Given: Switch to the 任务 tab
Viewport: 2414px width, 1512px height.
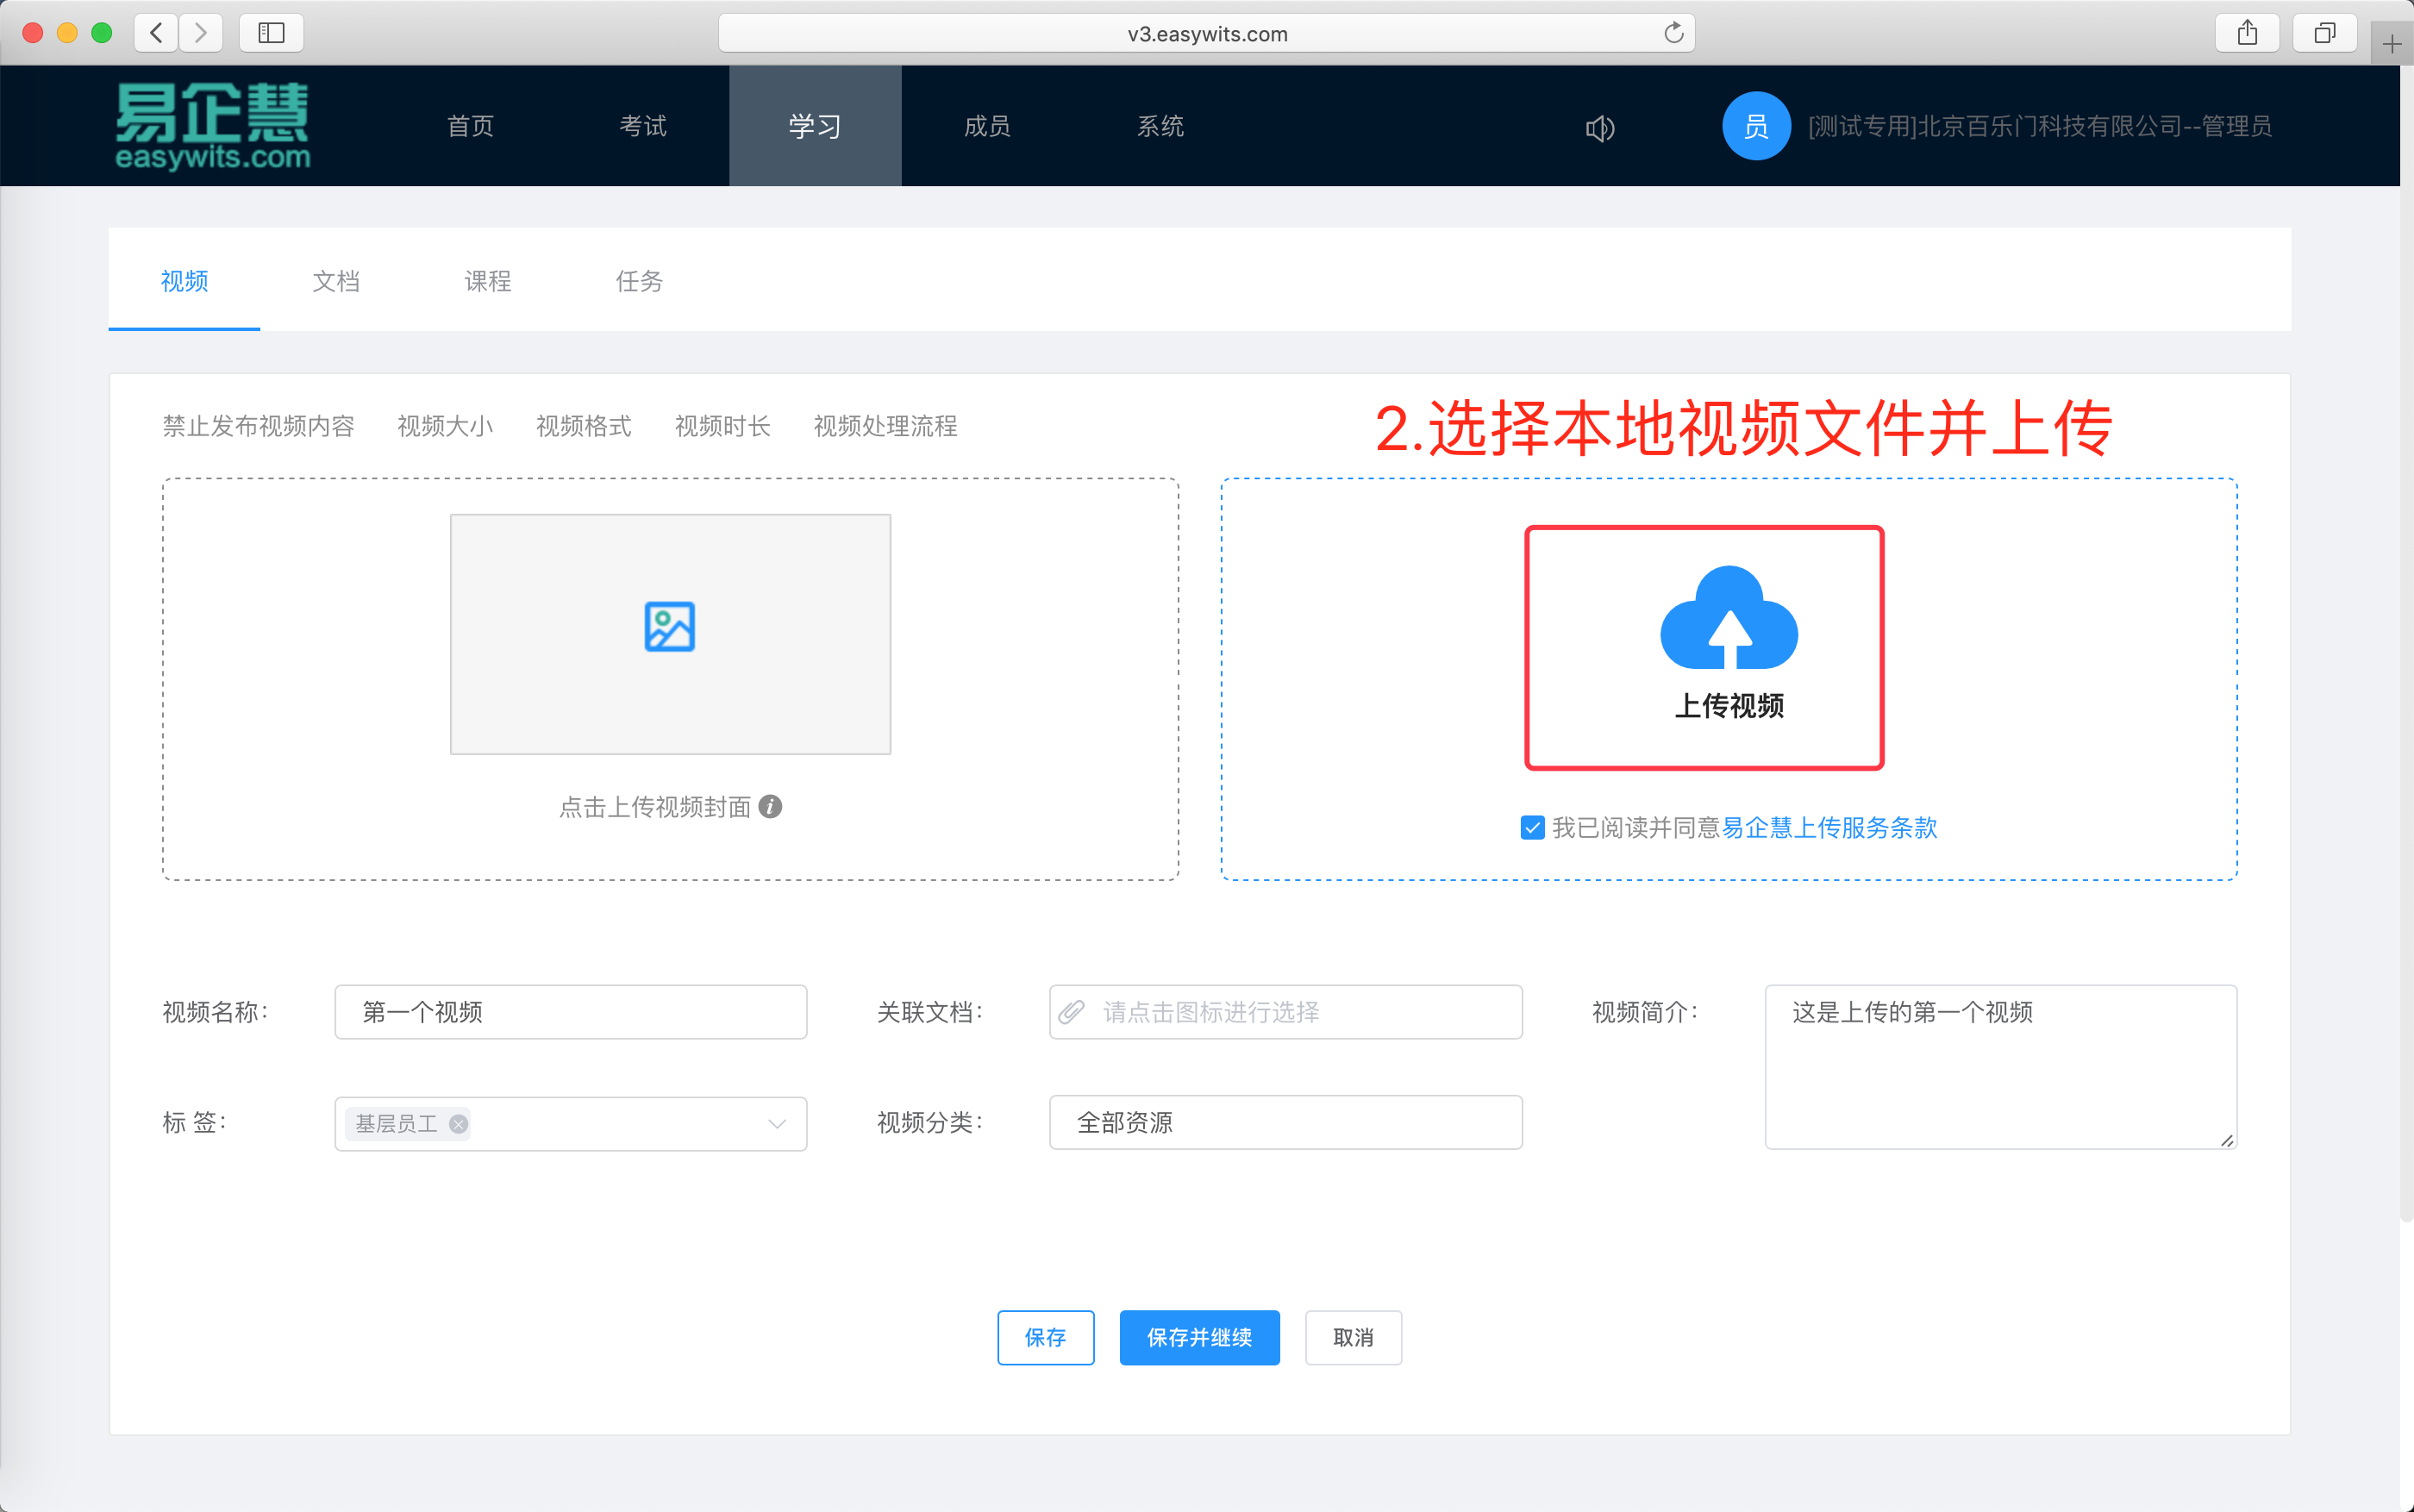Looking at the screenshot, I should click(x=639, y=281).
